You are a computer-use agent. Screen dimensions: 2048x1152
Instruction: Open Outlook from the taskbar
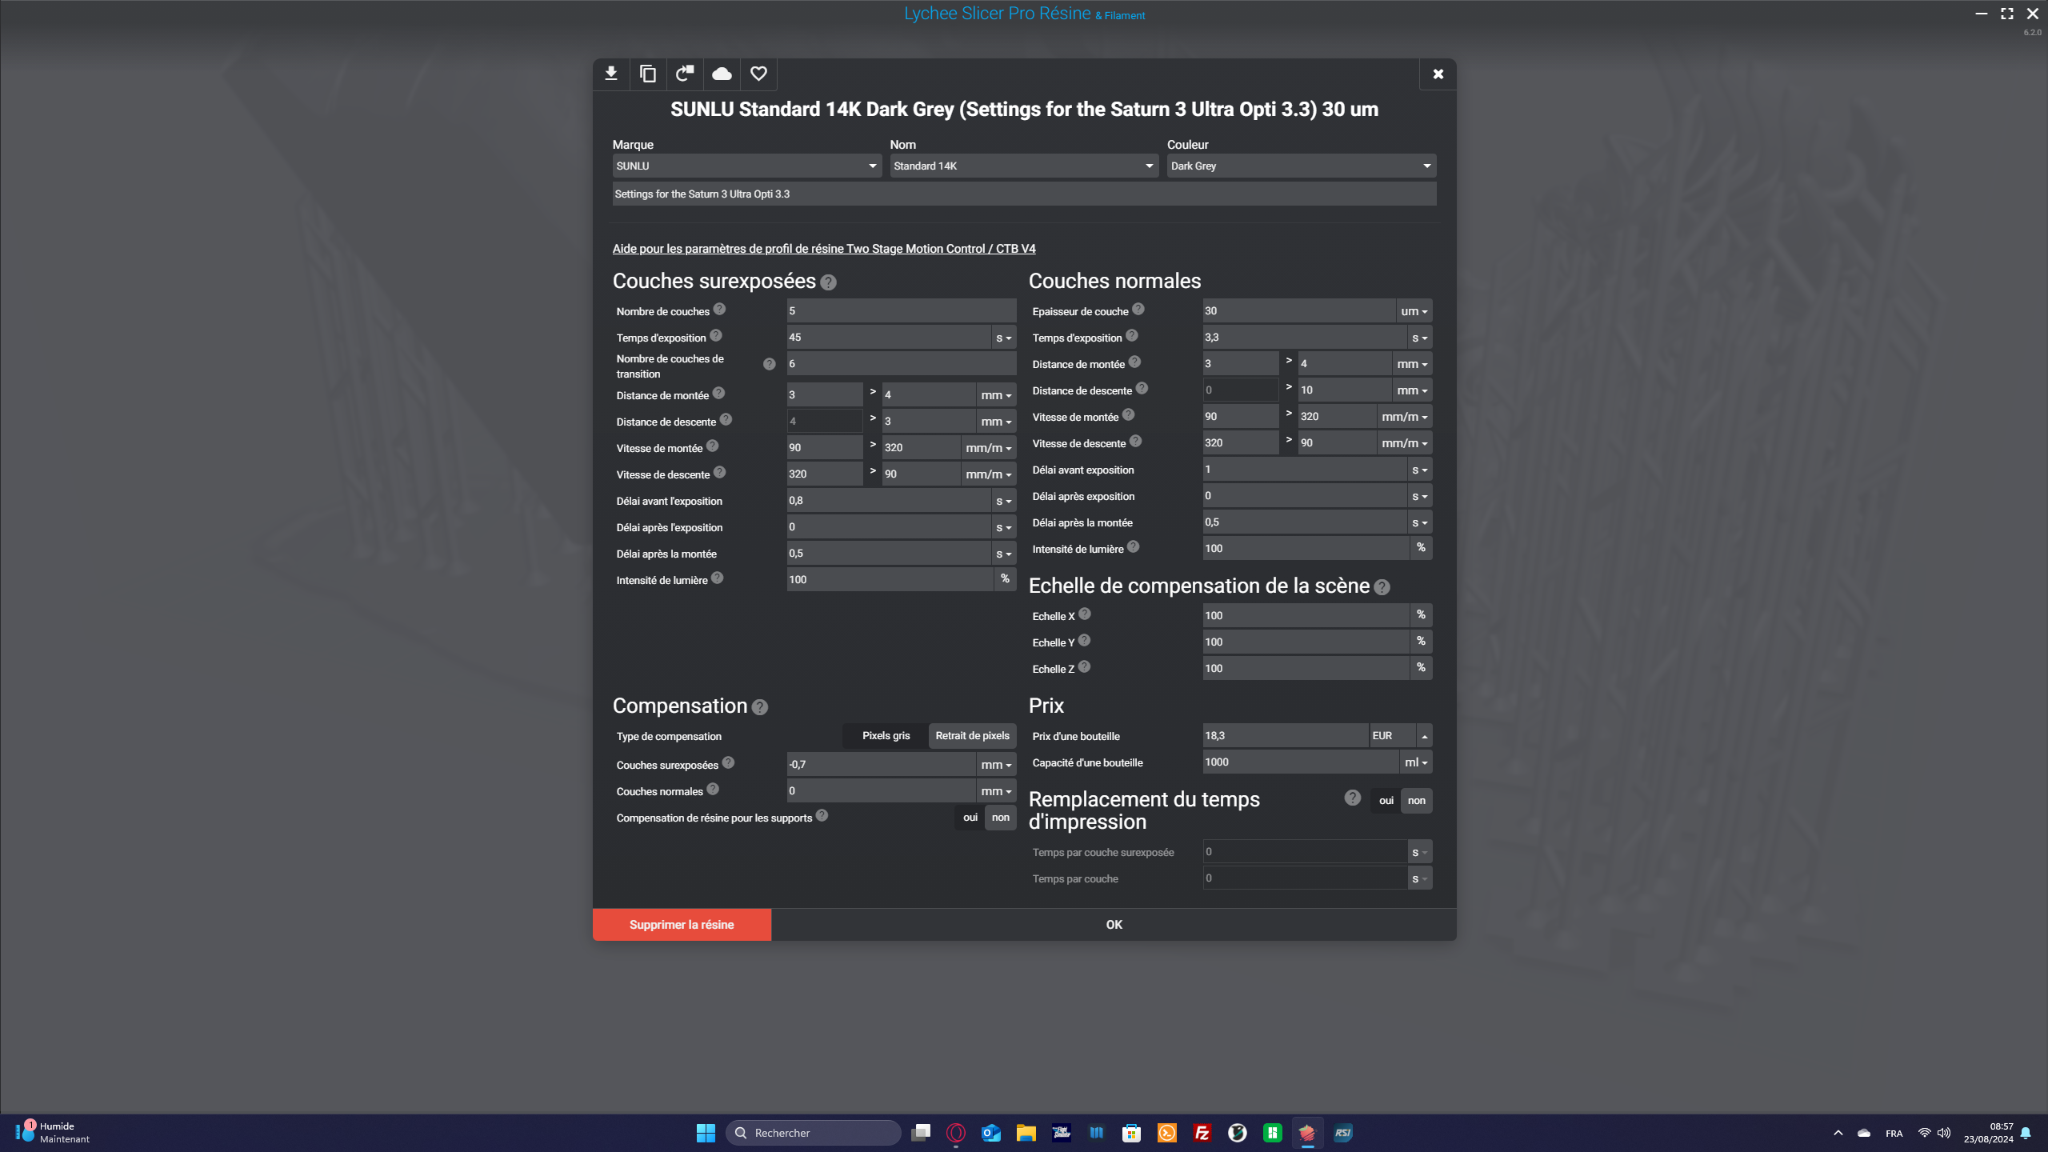[991, 1133]
